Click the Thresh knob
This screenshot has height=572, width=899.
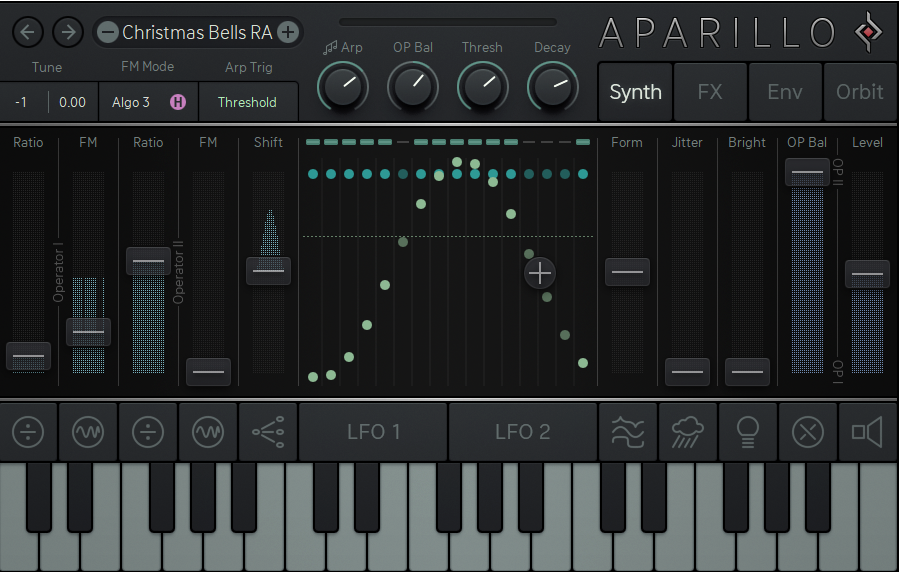(x=483, y=87)
